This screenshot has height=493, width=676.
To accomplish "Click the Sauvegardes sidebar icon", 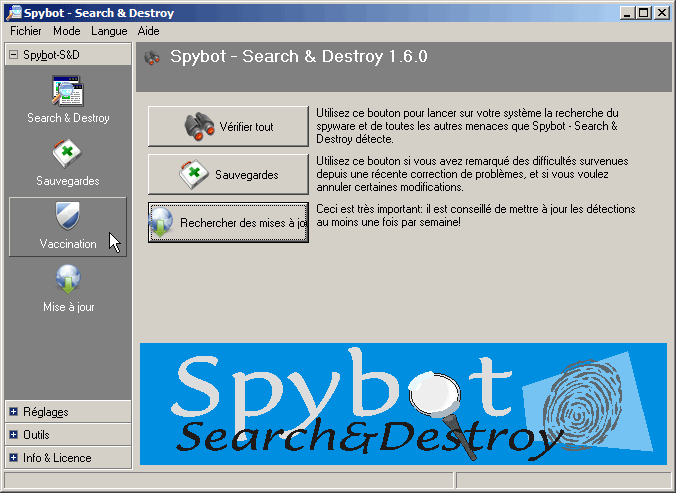I will (68, 155).
